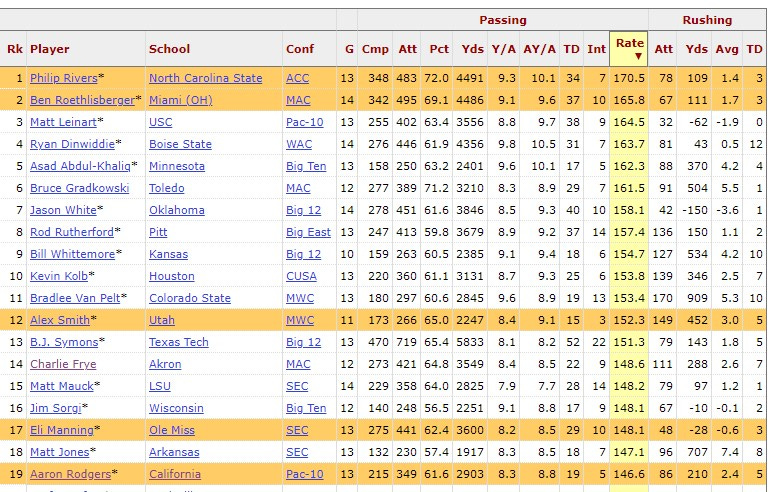Open Big East conference link
Viewport: 776px width, 492px height.
(308, 232)
